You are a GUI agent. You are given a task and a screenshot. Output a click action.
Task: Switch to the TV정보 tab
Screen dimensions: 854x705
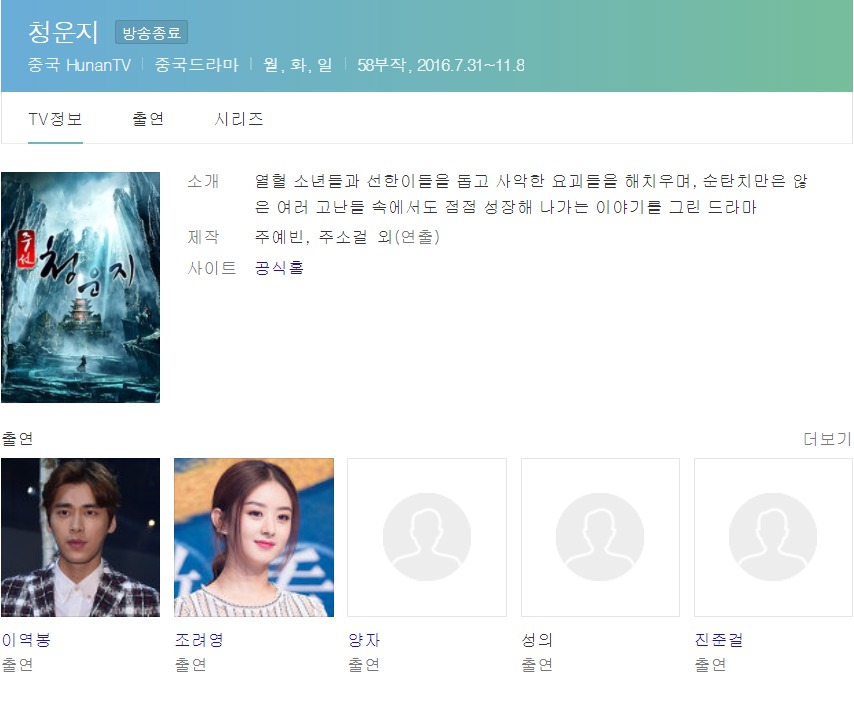click(x=55, y=119)
